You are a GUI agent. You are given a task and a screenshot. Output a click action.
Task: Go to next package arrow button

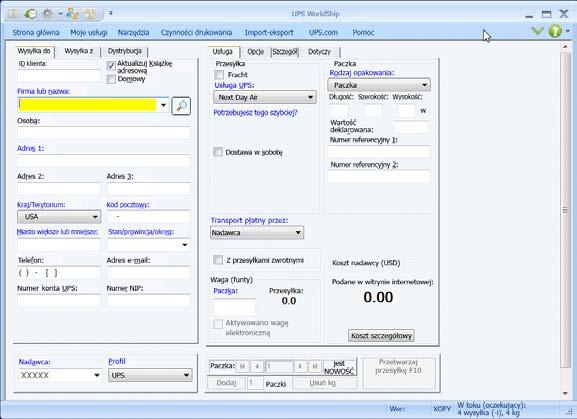click(x=300, y=366)
